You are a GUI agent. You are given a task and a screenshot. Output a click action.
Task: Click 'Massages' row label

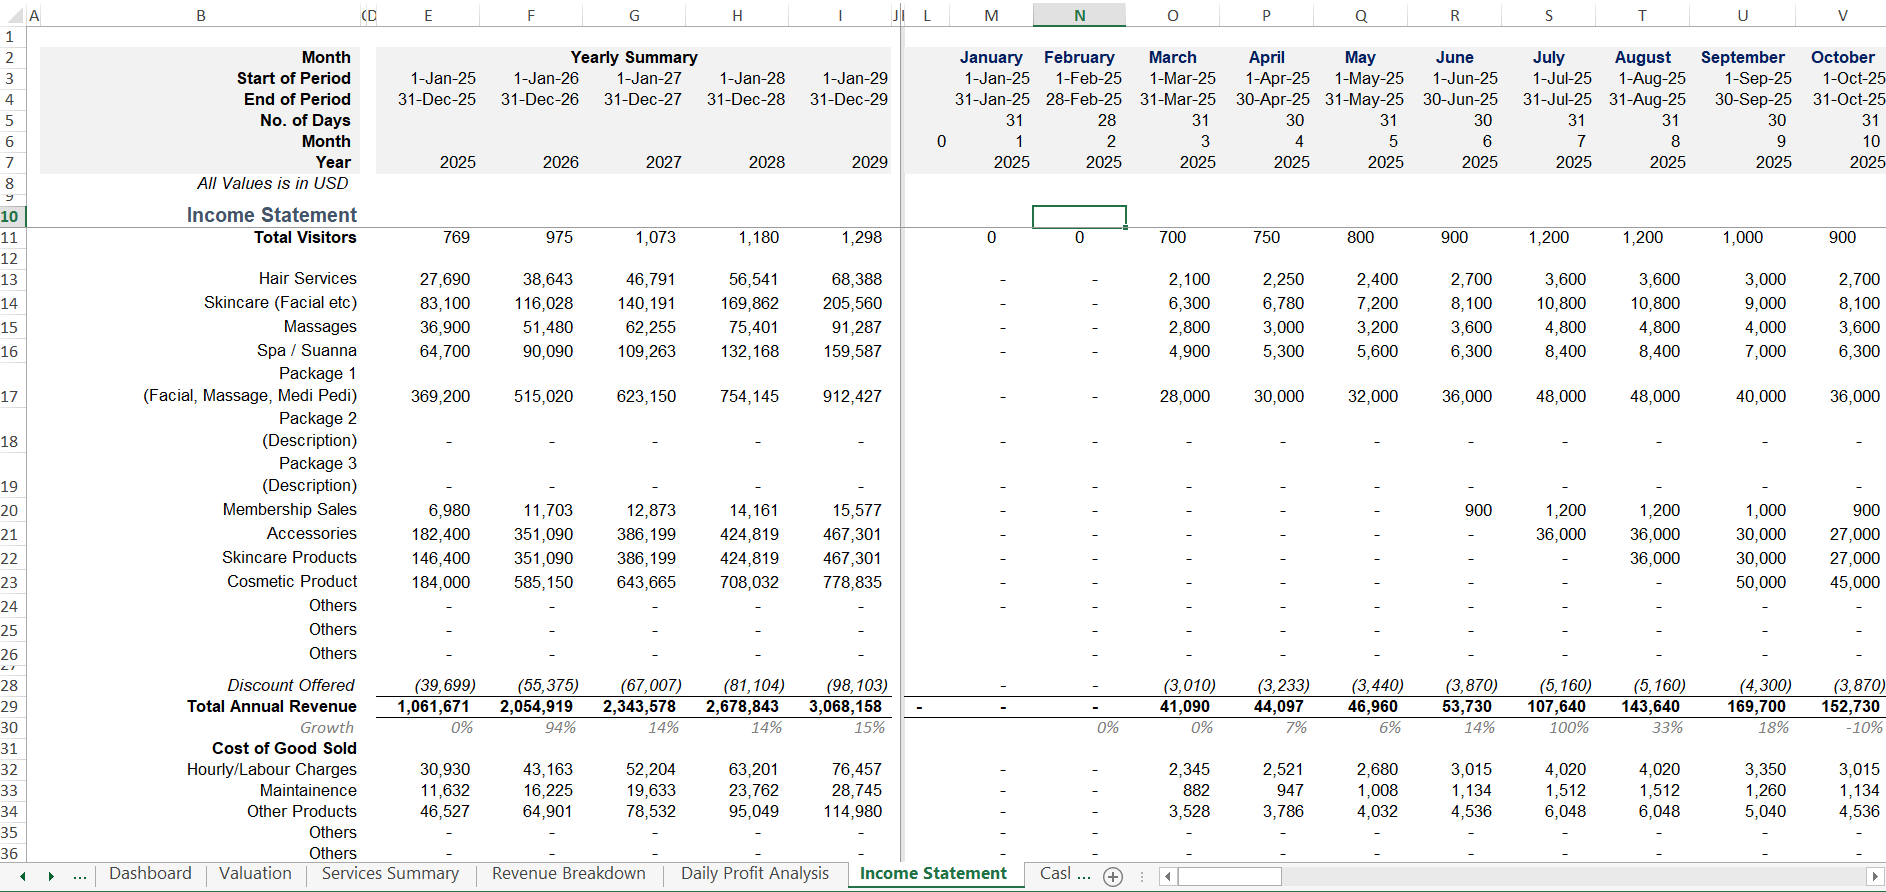pos(320,327)
